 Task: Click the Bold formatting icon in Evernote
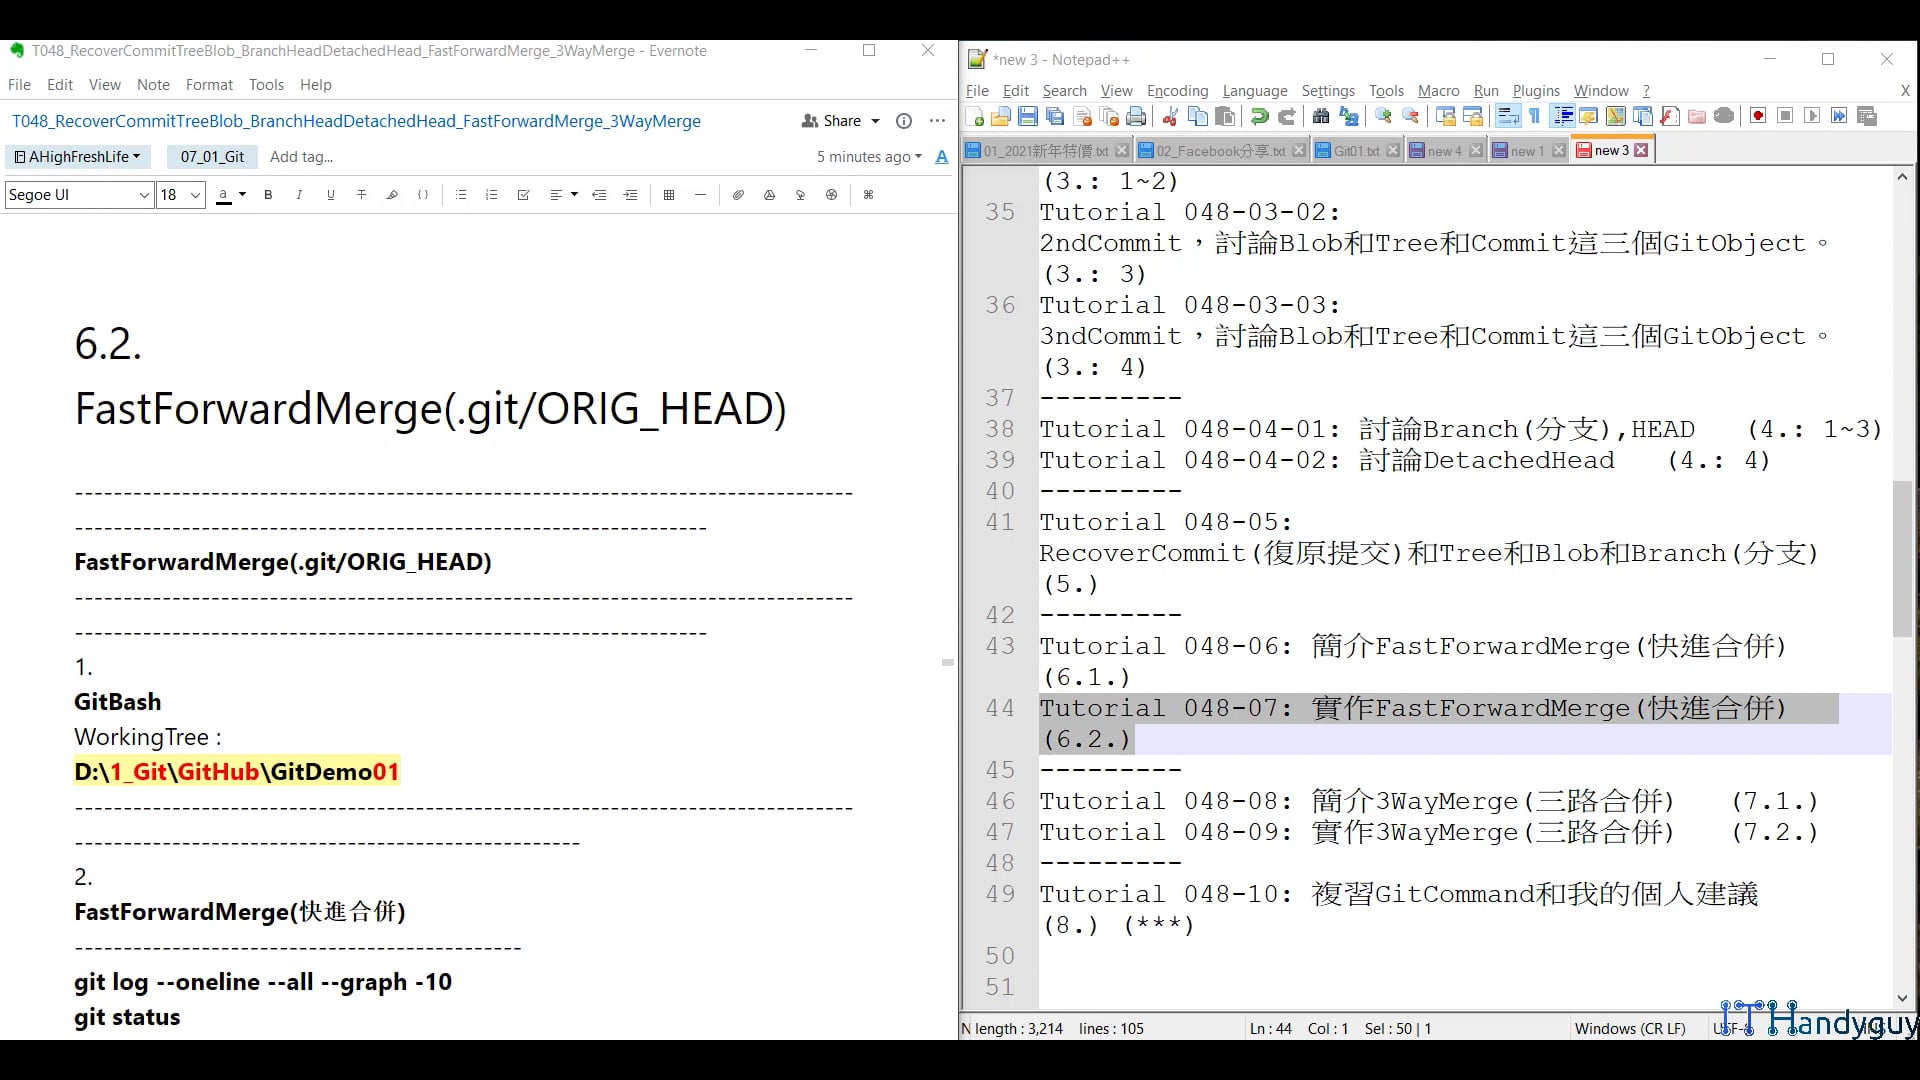[x=268, y=195]
